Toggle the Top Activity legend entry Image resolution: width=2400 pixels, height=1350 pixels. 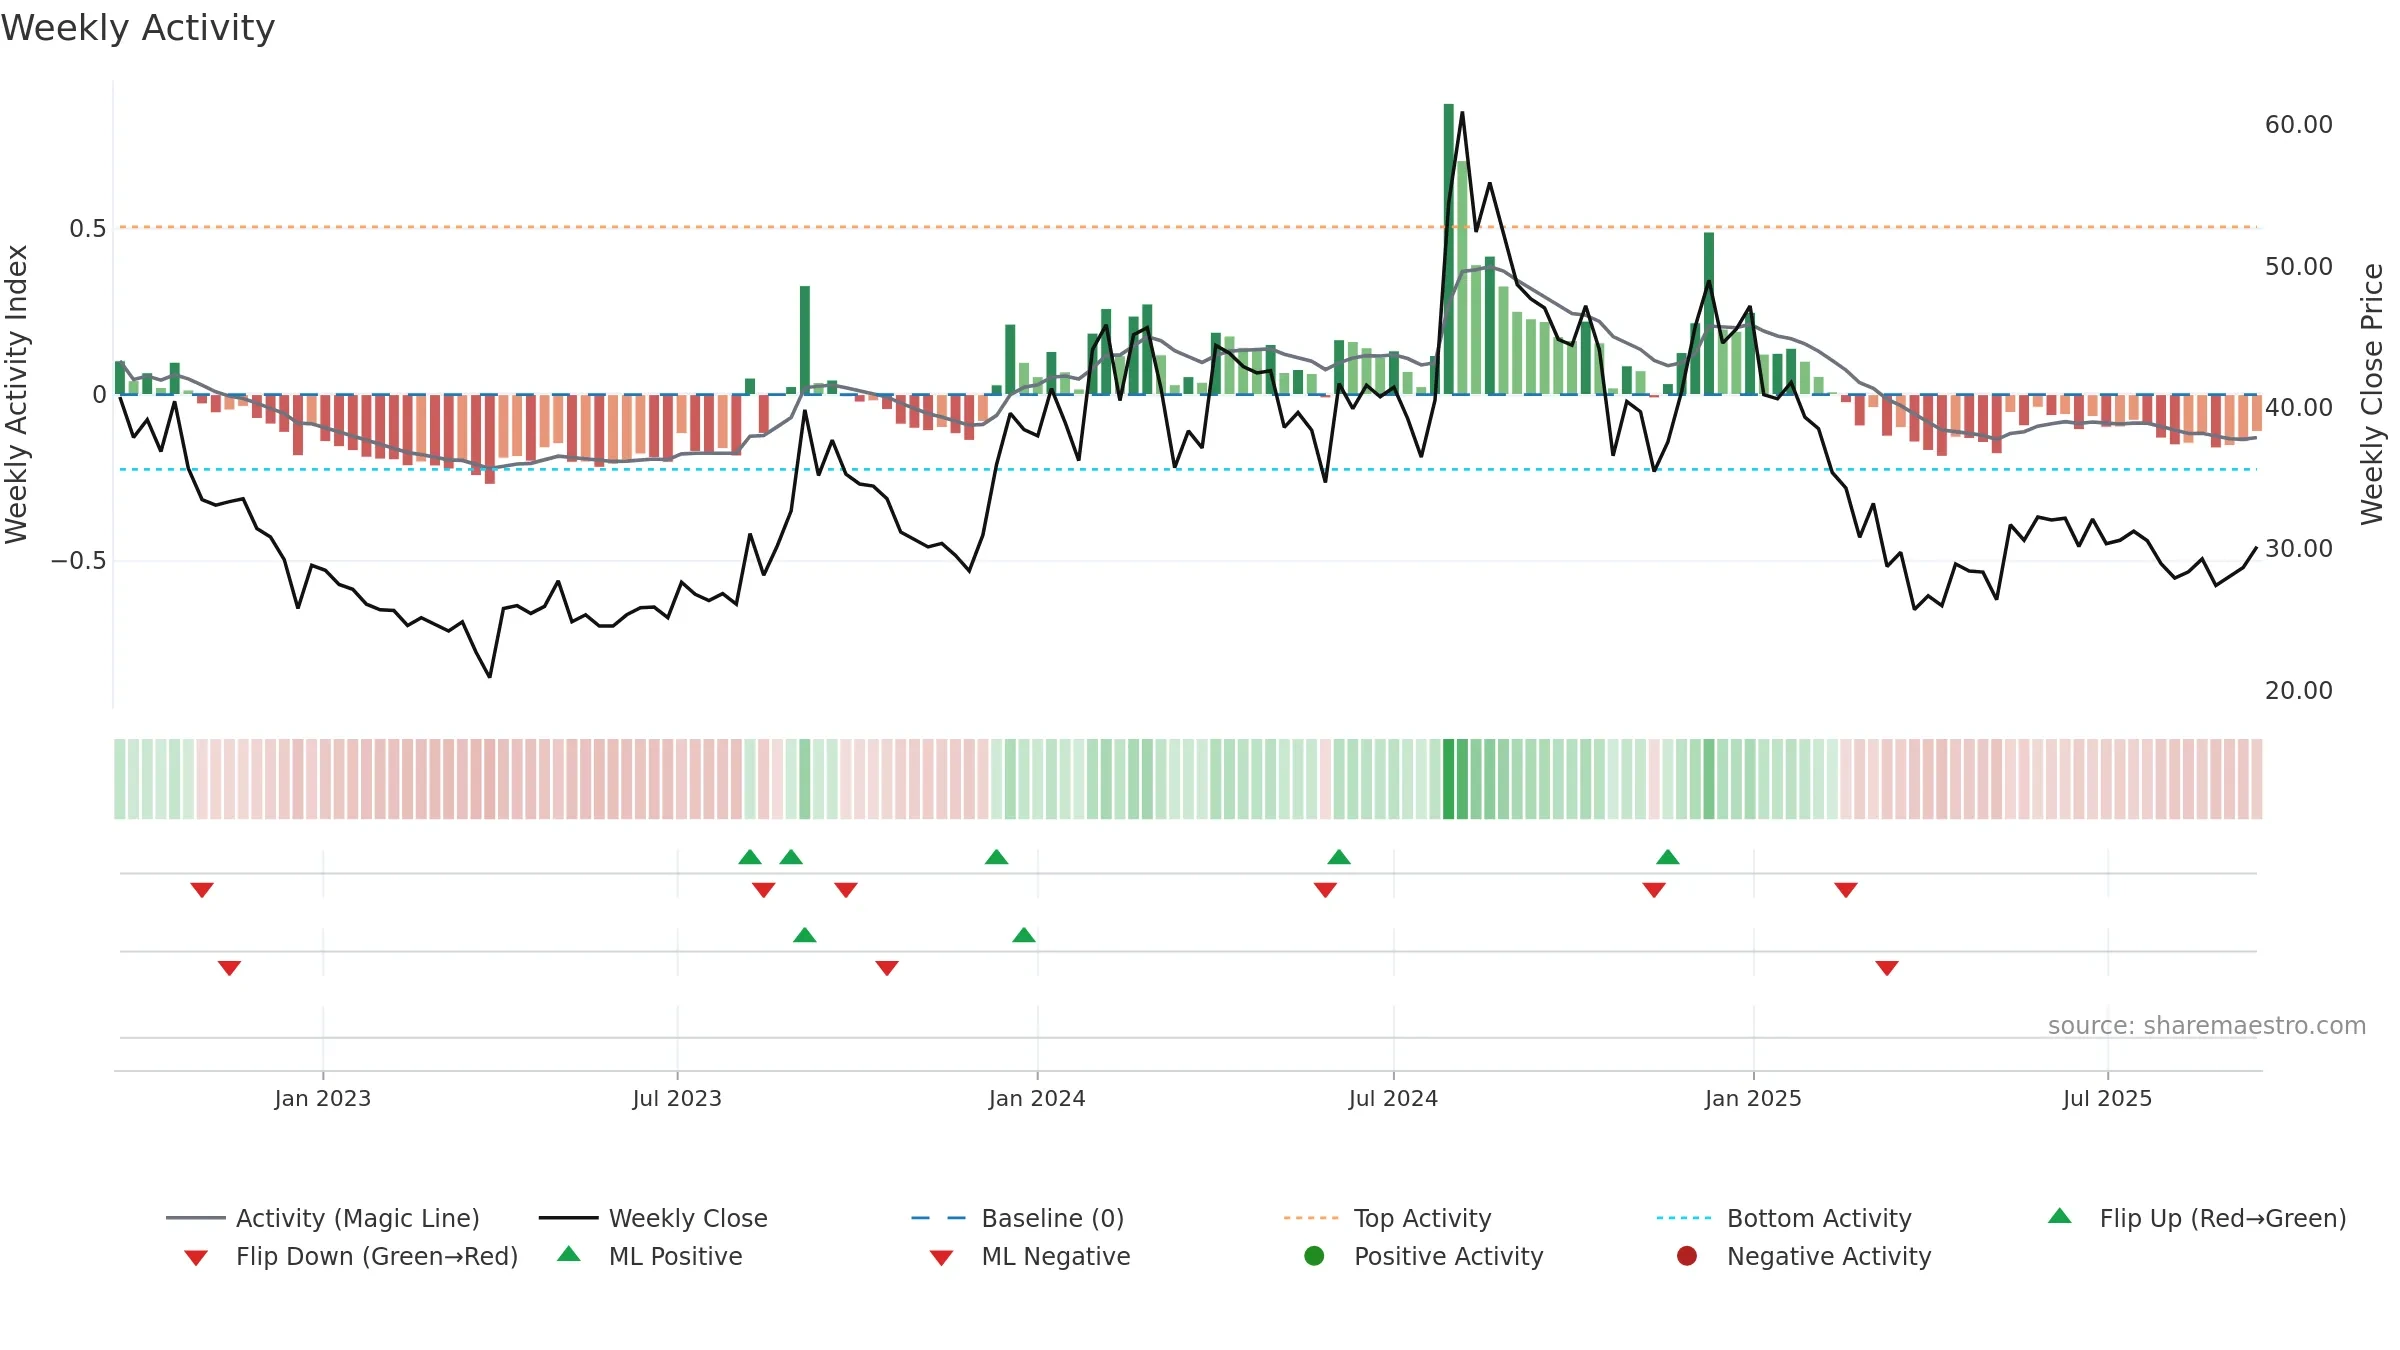point(1387,1218)
